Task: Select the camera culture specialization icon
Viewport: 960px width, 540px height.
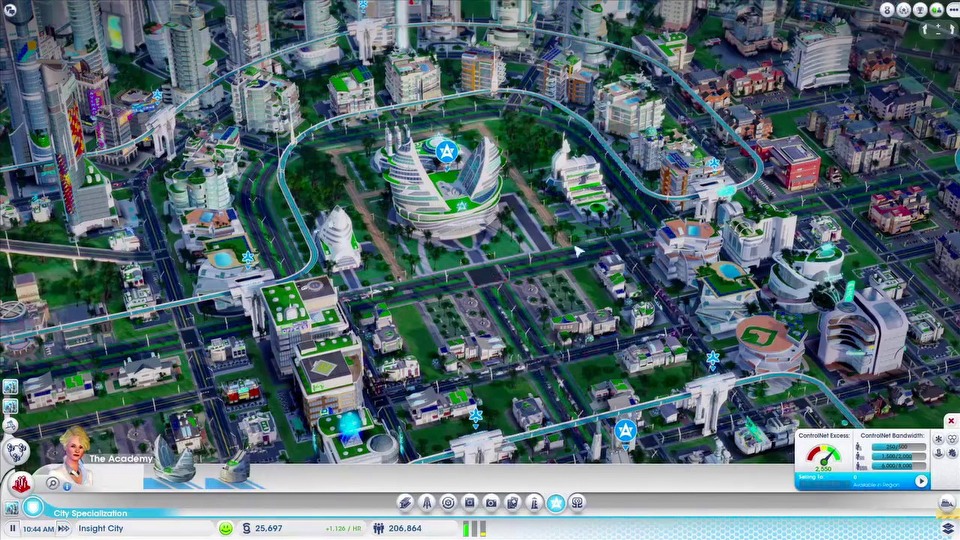Action: pyautogui.click(x=491, y=503)
